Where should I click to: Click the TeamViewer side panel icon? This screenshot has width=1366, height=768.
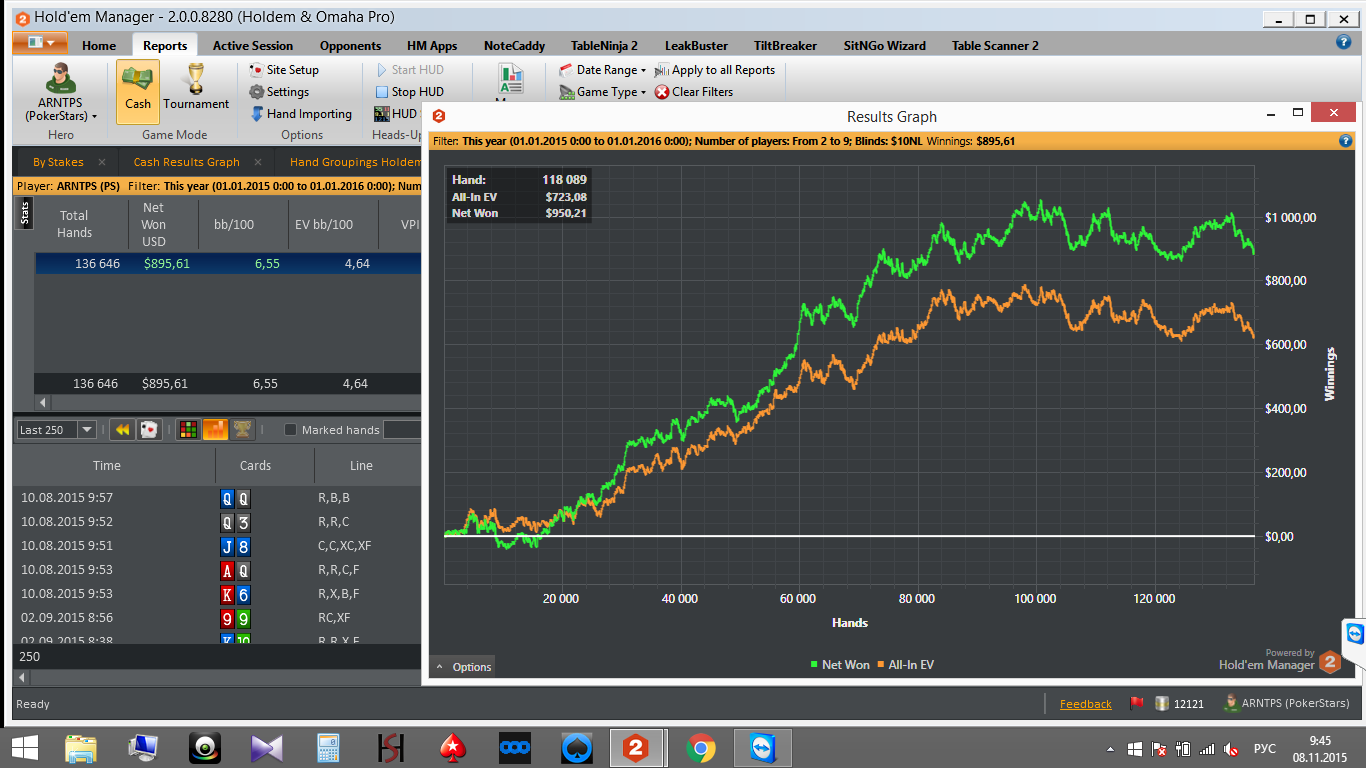1355,634
